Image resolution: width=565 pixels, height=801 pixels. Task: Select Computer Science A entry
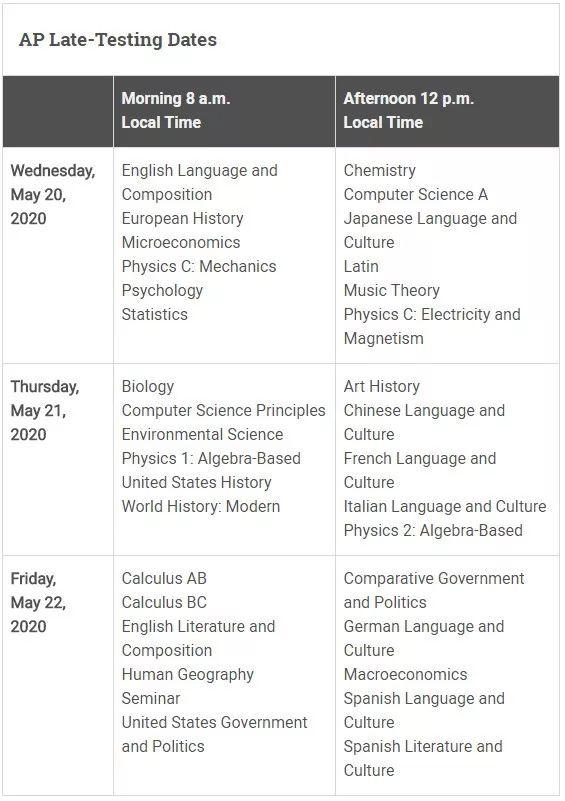pos(415,195)
